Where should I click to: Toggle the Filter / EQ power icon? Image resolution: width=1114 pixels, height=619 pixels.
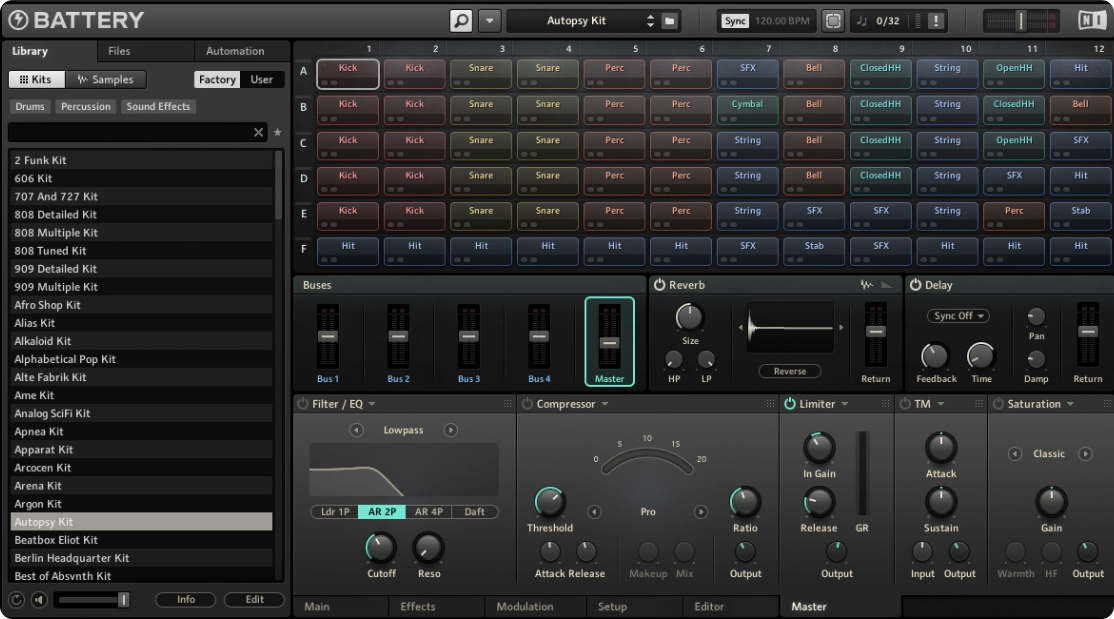pos(303,404)
